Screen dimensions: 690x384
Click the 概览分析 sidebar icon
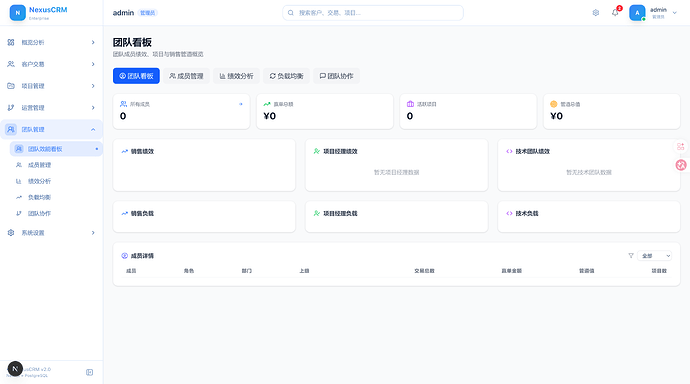tap(11, 42)
